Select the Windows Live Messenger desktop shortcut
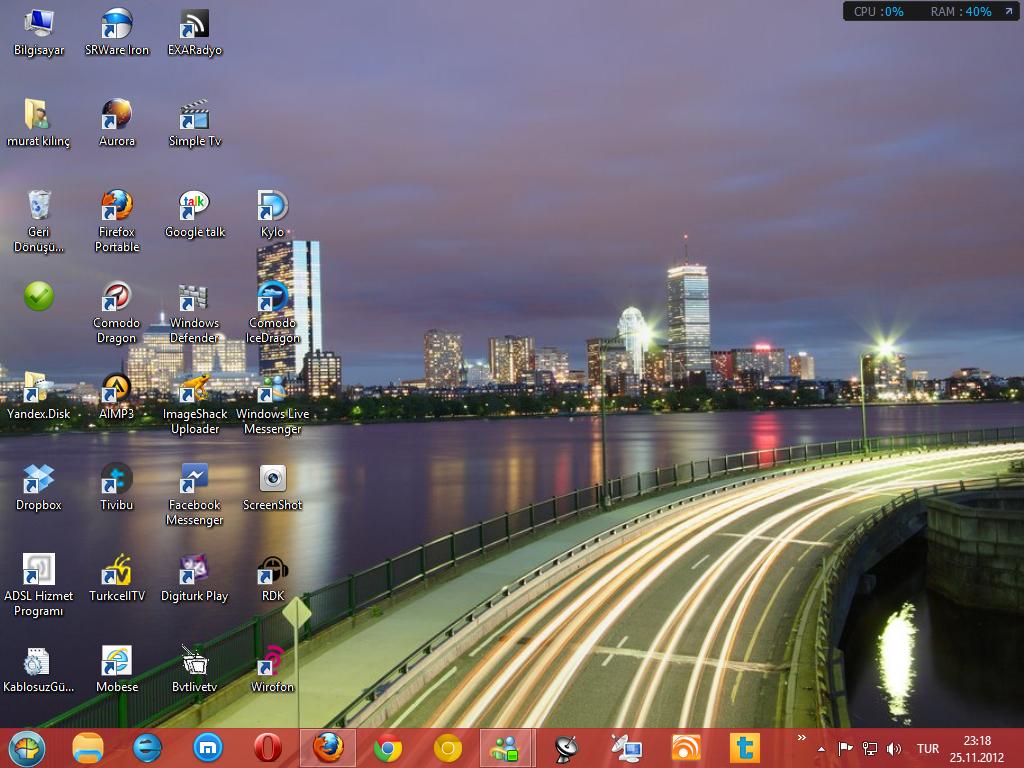 [272, 389]
